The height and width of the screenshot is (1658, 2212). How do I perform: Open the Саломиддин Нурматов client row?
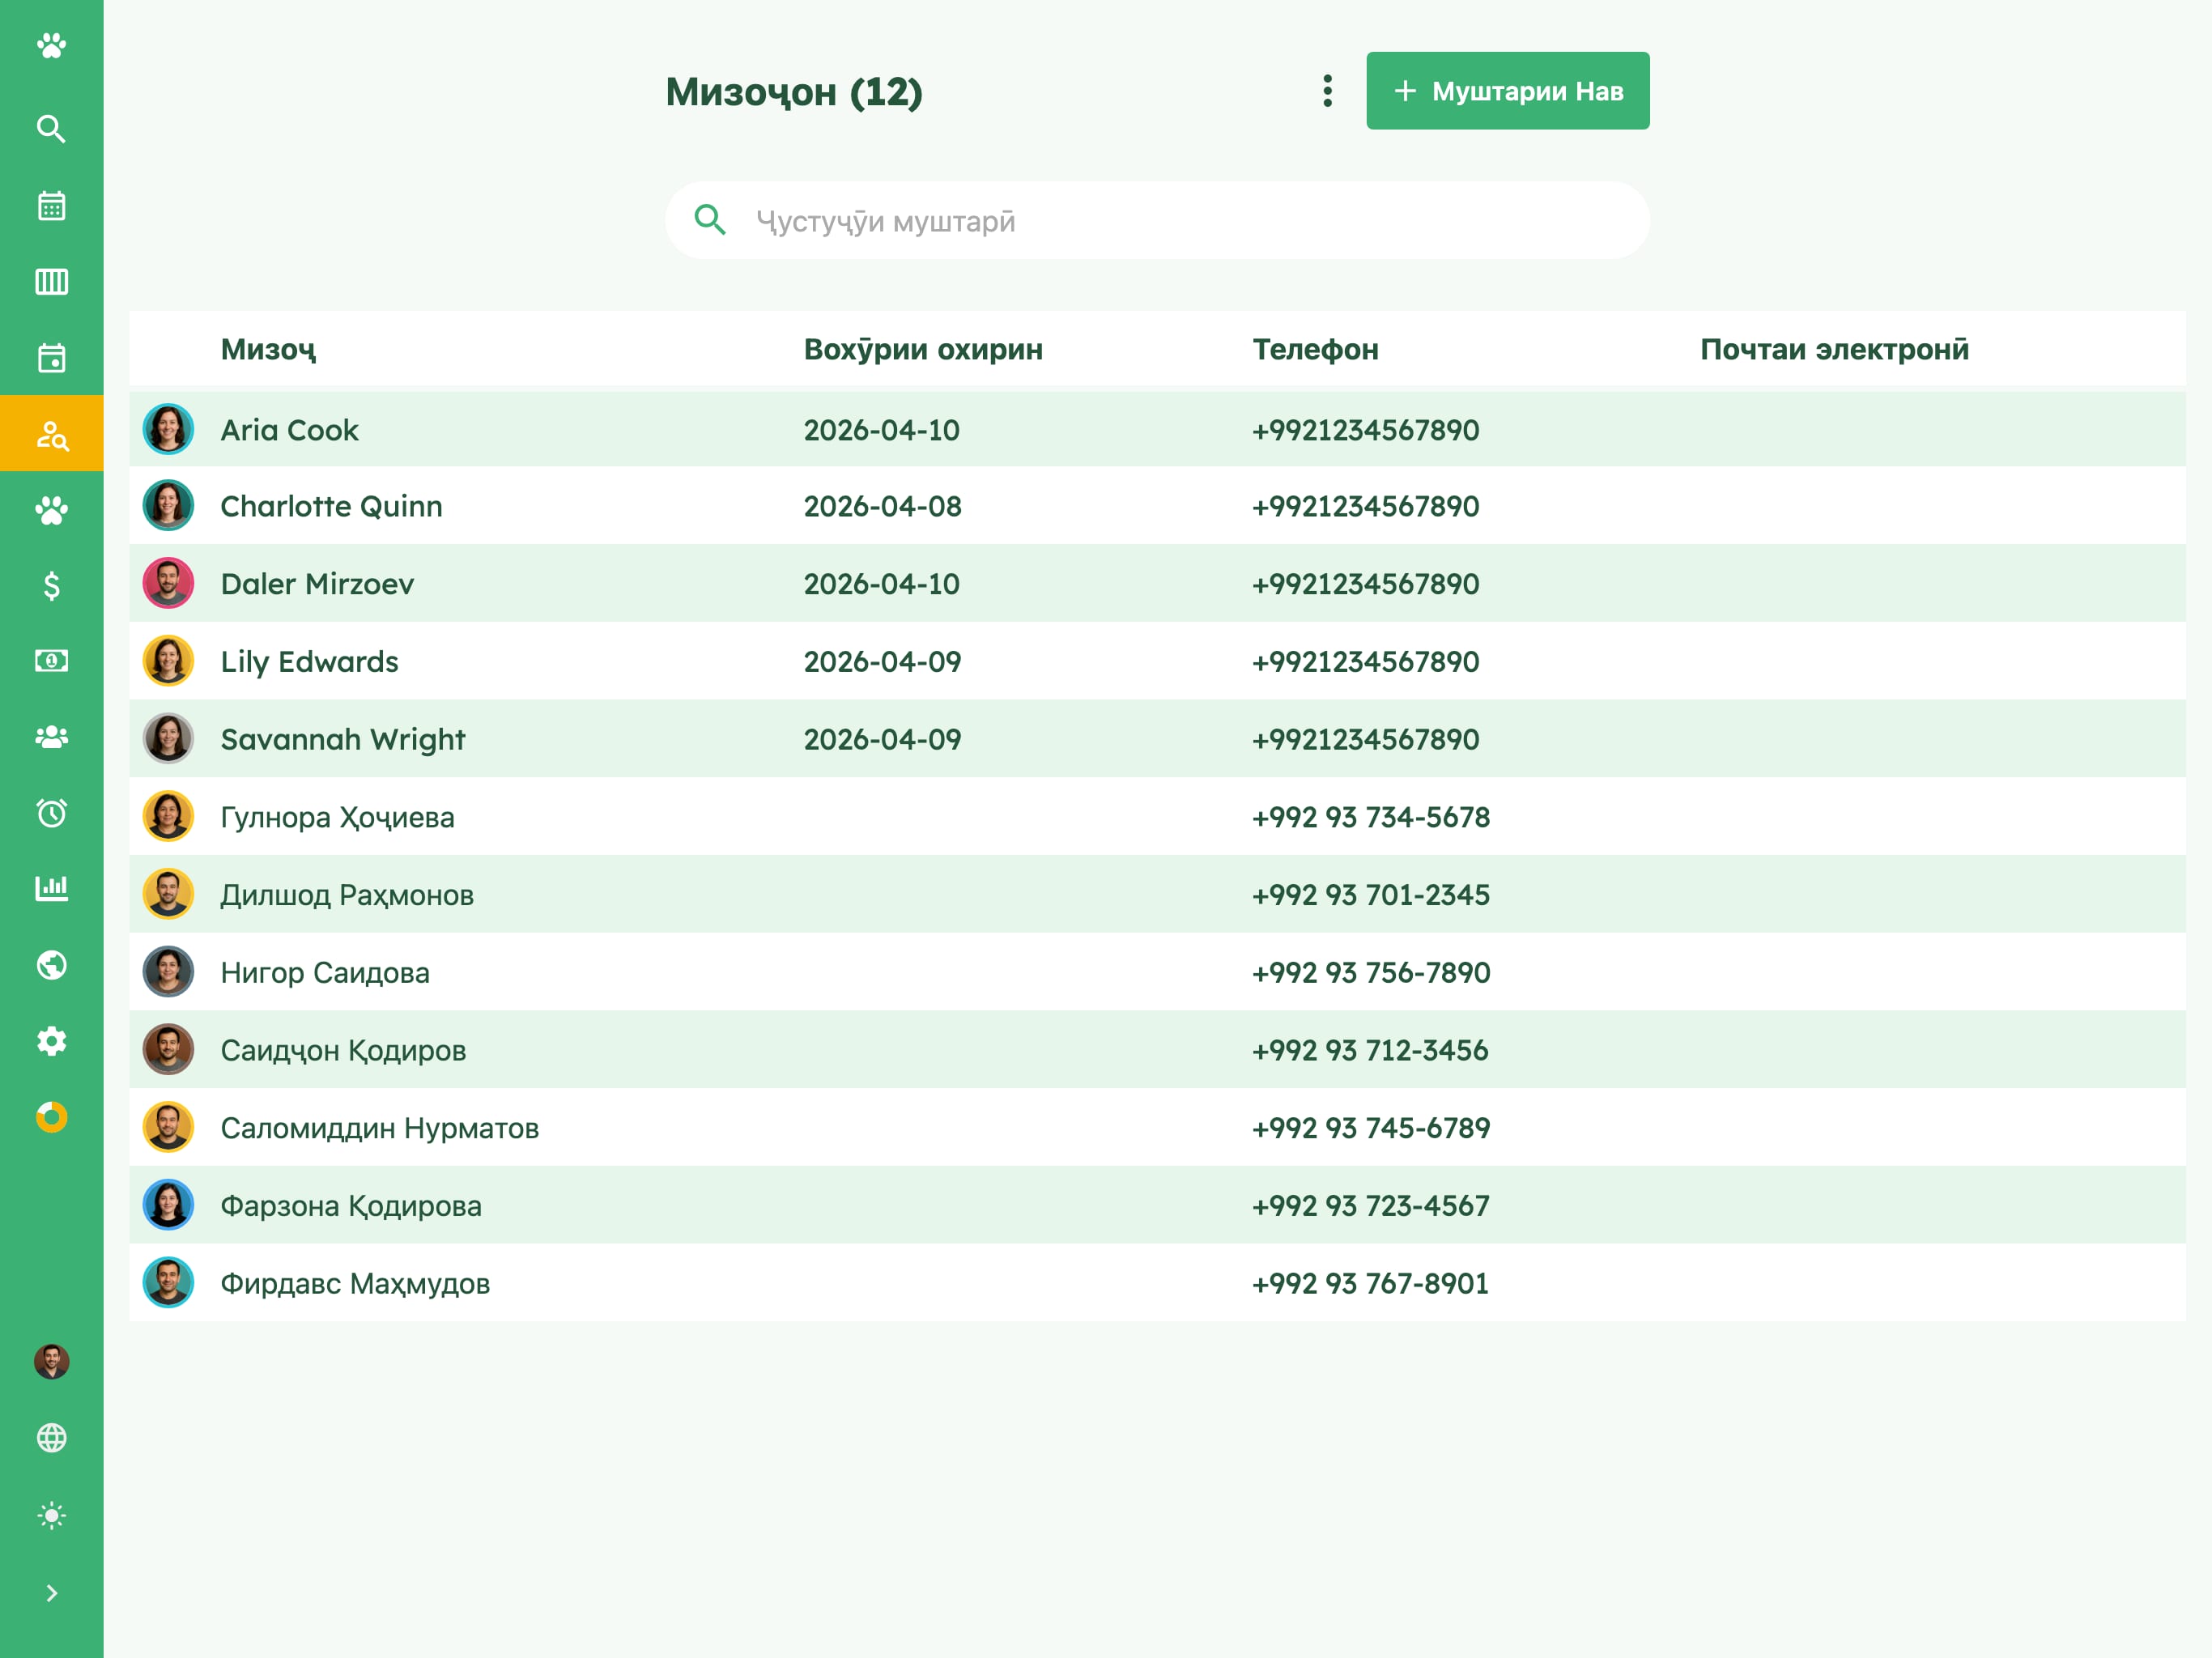tap(1157, 1128)
